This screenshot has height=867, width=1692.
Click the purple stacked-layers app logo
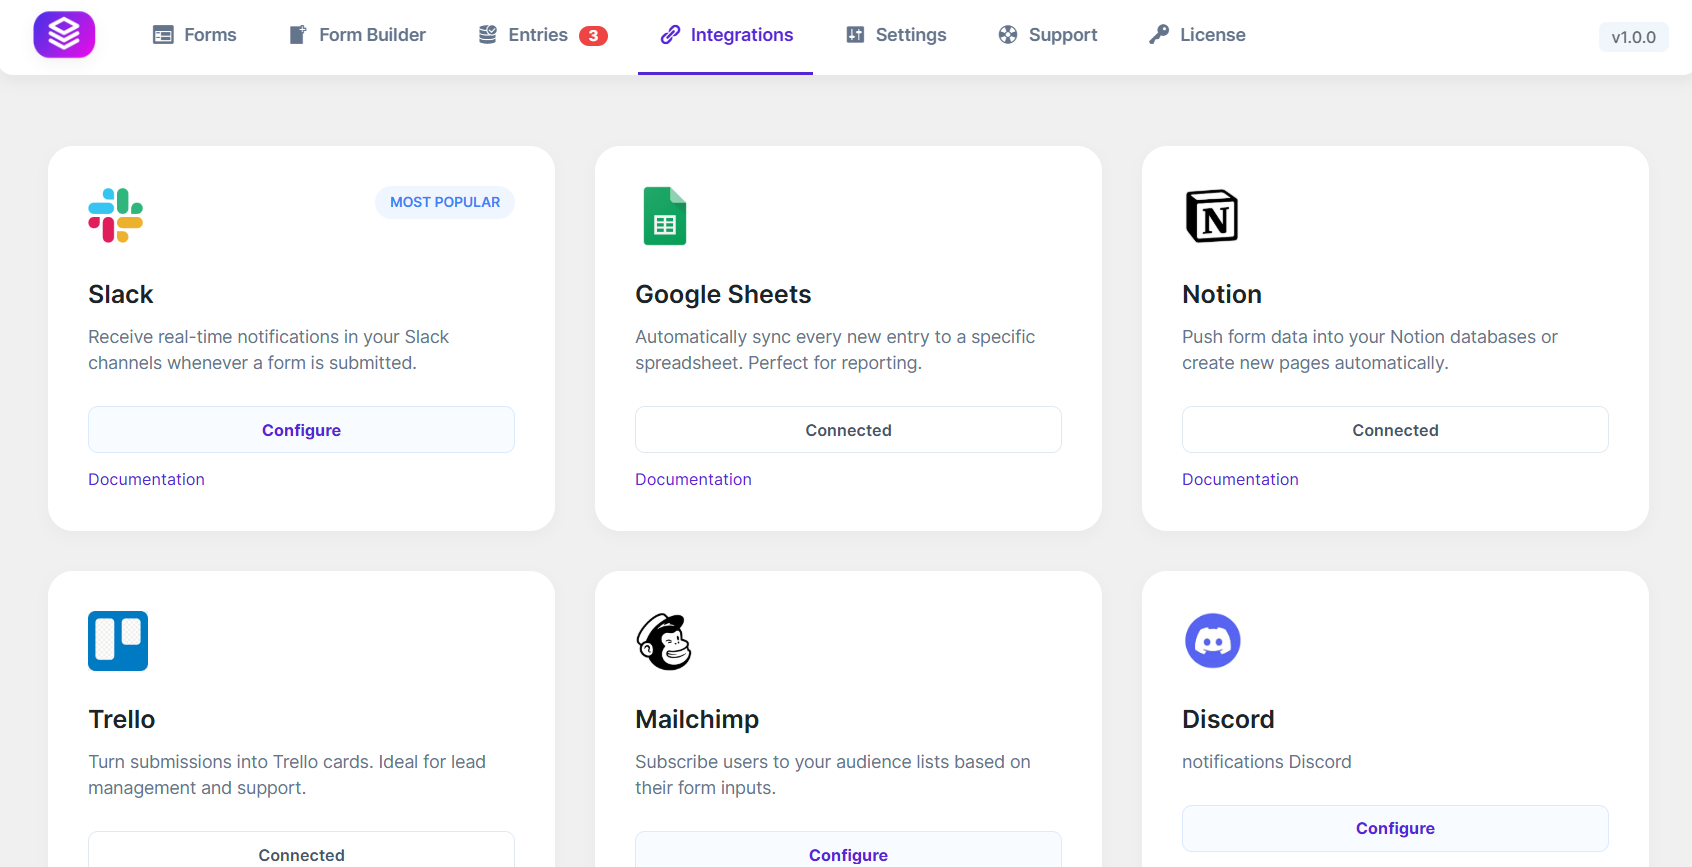click(x=64, y=34)
